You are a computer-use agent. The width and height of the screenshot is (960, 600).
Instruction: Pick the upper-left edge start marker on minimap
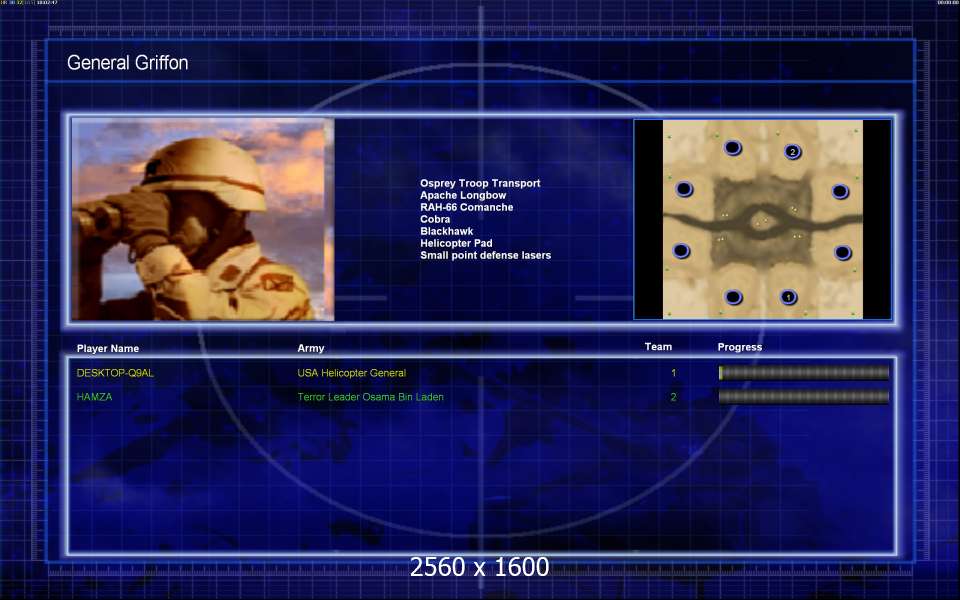point(684,189)
